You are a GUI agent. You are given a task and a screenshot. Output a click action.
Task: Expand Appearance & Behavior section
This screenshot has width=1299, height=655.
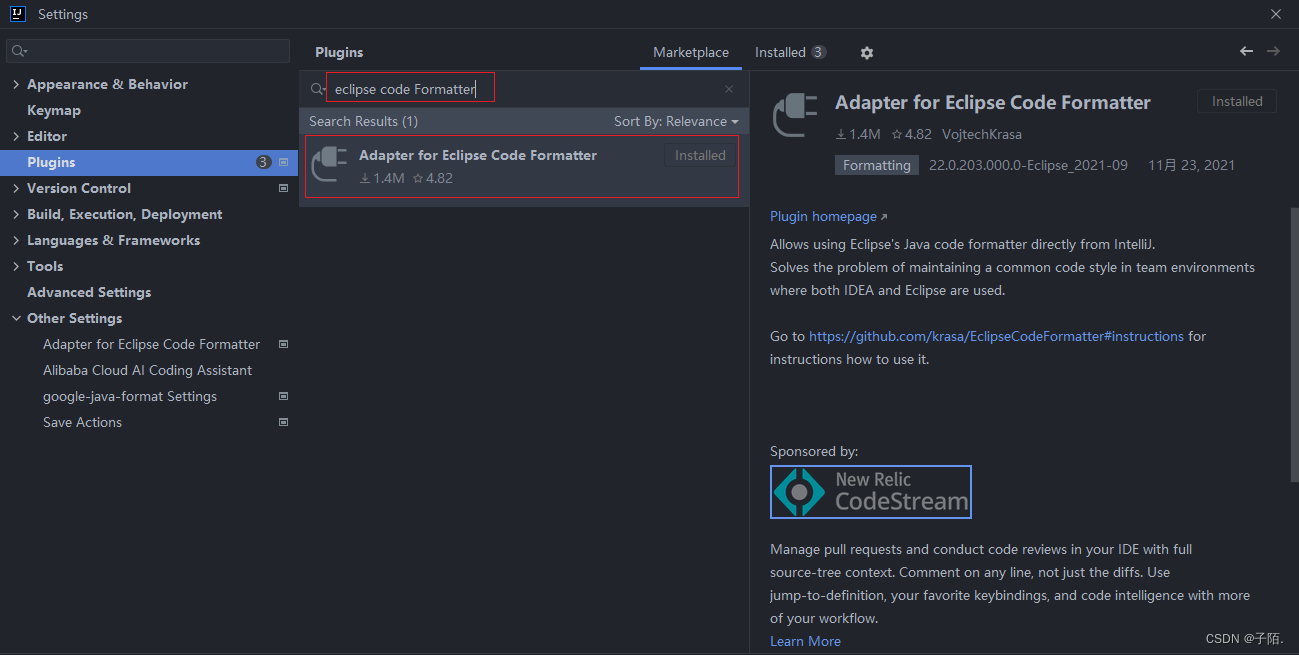[16, 84]
